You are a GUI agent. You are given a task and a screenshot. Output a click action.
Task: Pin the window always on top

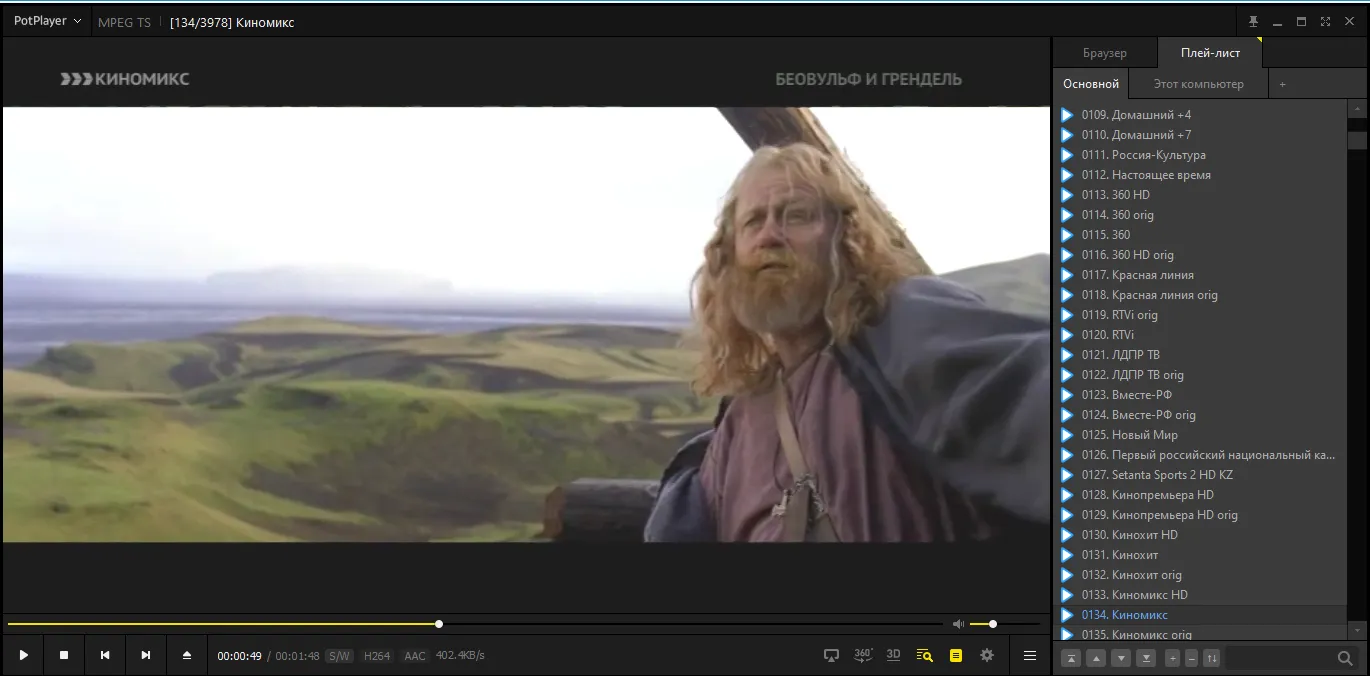(1253, 21)
